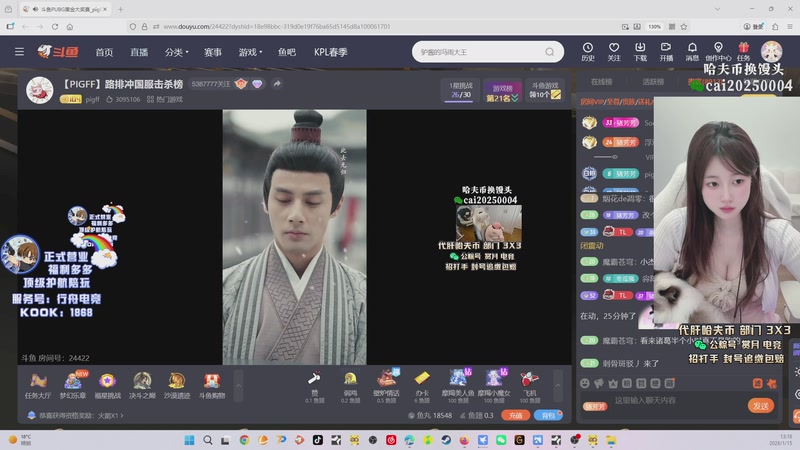Click the 充值 recharge button

coord(515,415)
